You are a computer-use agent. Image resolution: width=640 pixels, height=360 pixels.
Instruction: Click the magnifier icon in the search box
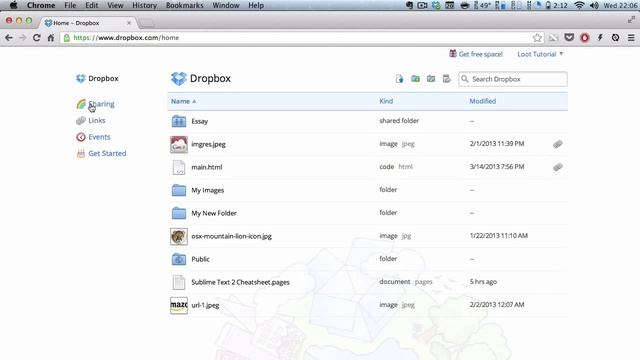(465, 79)
